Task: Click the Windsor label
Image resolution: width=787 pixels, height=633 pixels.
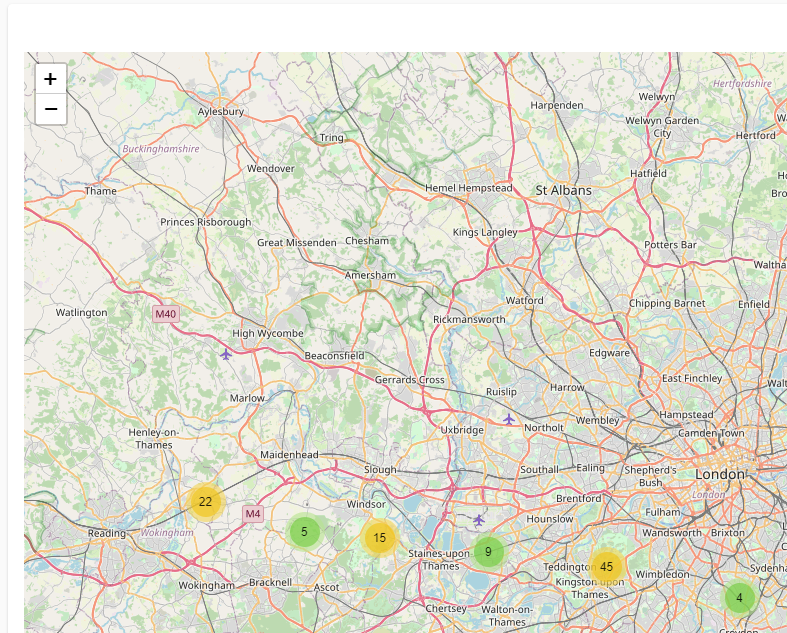Action: [366, 504]
